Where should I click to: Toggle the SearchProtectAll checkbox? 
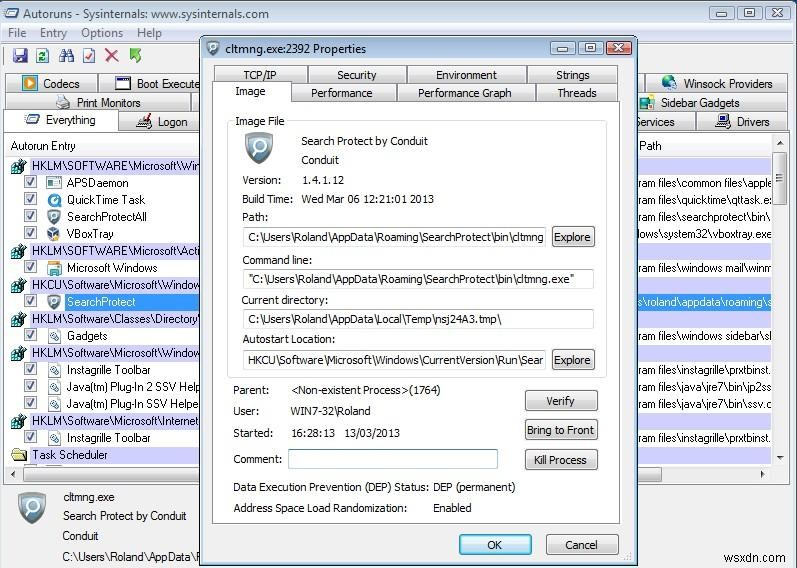click(30, 216)
